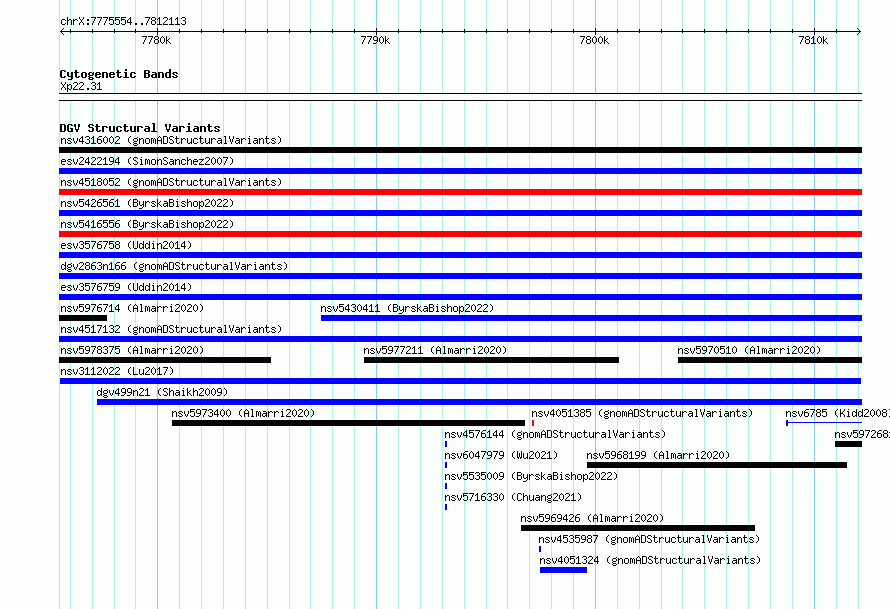Screen dimensions: 890x609
Task: Click the blue bar of esv2422194
Action: tap(460, 171)
